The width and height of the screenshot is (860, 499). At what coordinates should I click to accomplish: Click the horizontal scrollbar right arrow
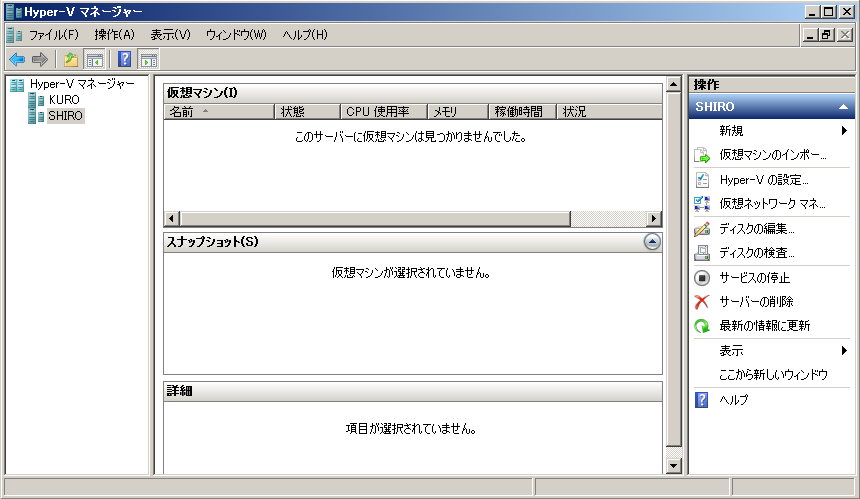pos(653,219)
